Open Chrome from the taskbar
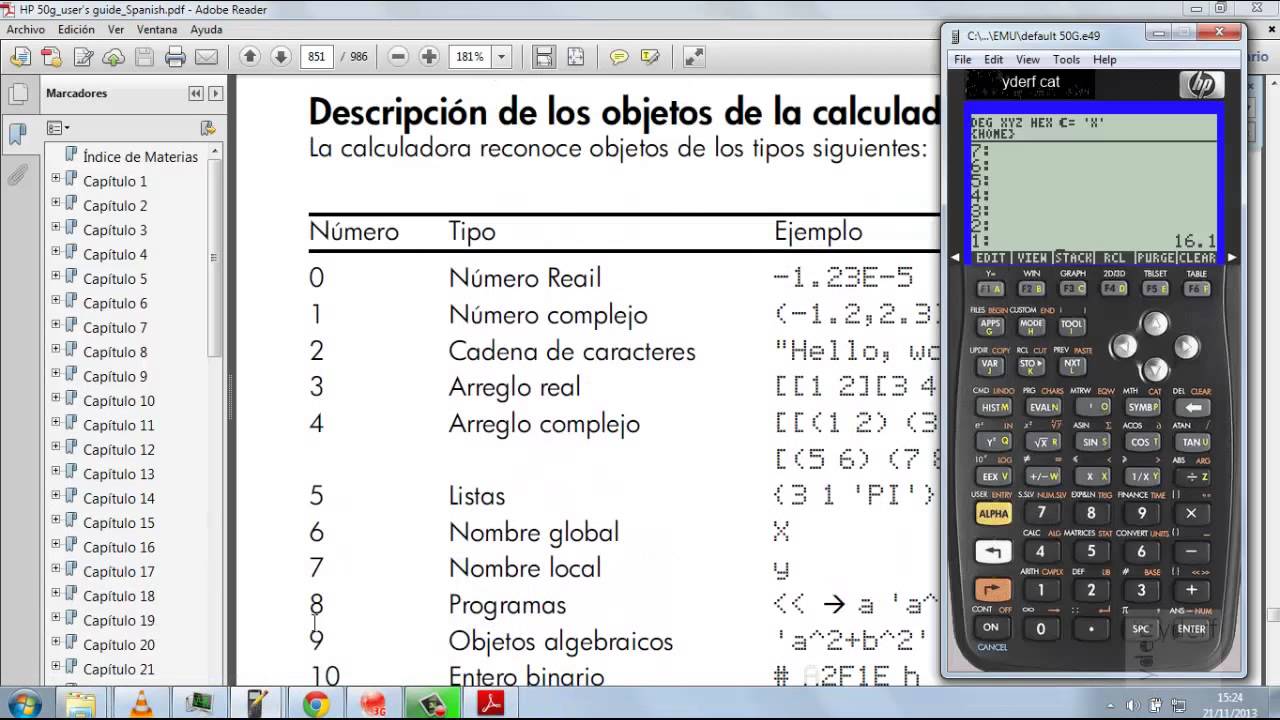This screenshot has height=720, width=1280. [316, 704]
